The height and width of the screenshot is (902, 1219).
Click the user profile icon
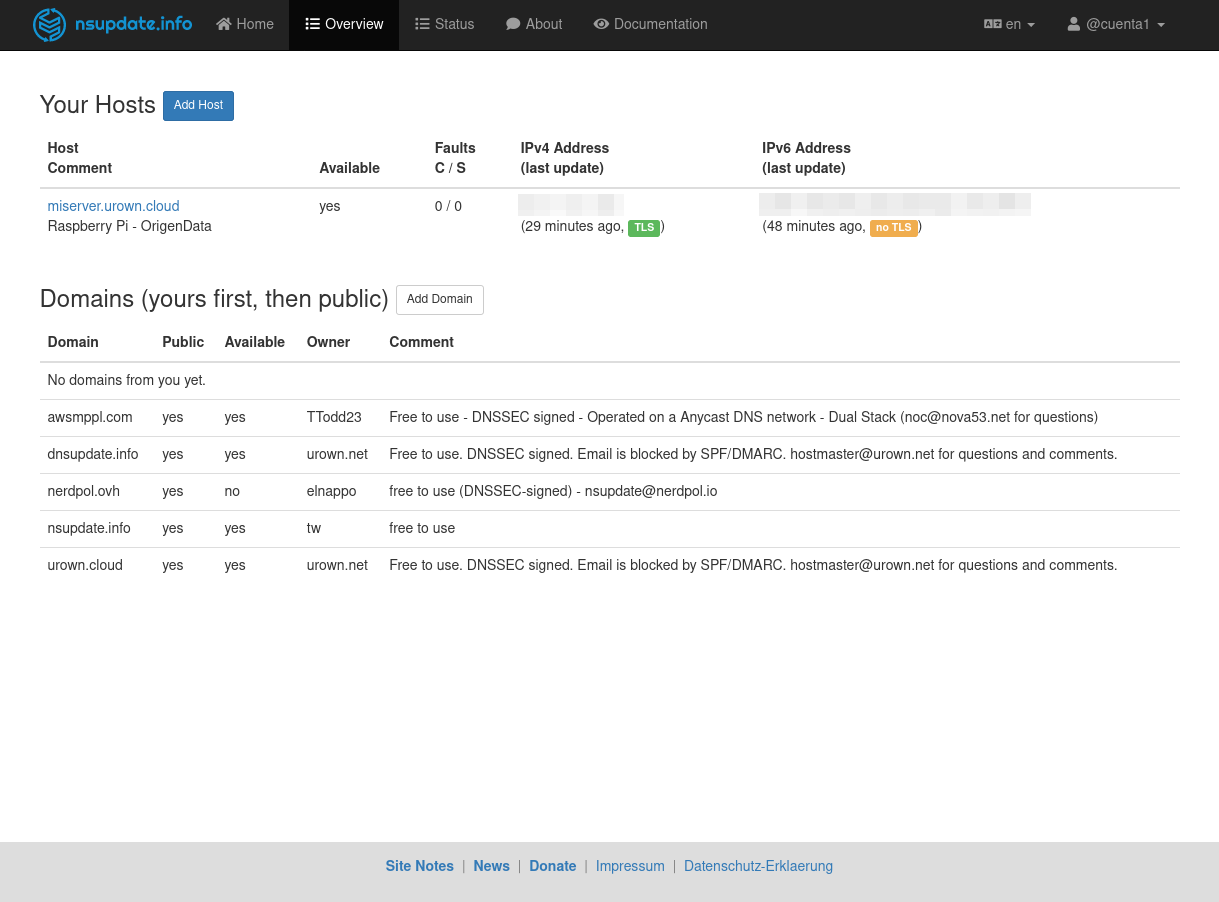1074,24
